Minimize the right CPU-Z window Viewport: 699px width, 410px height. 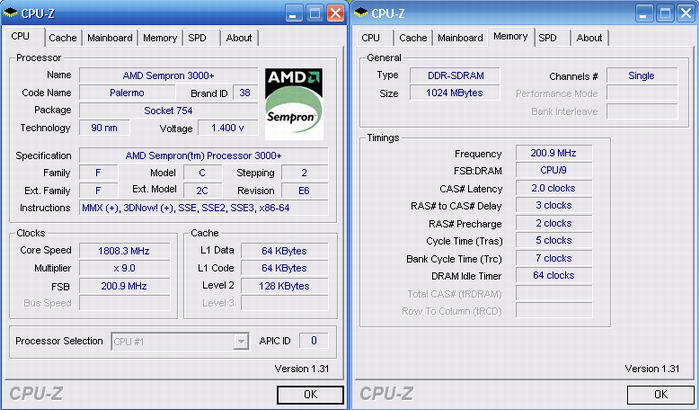[643, 13]
